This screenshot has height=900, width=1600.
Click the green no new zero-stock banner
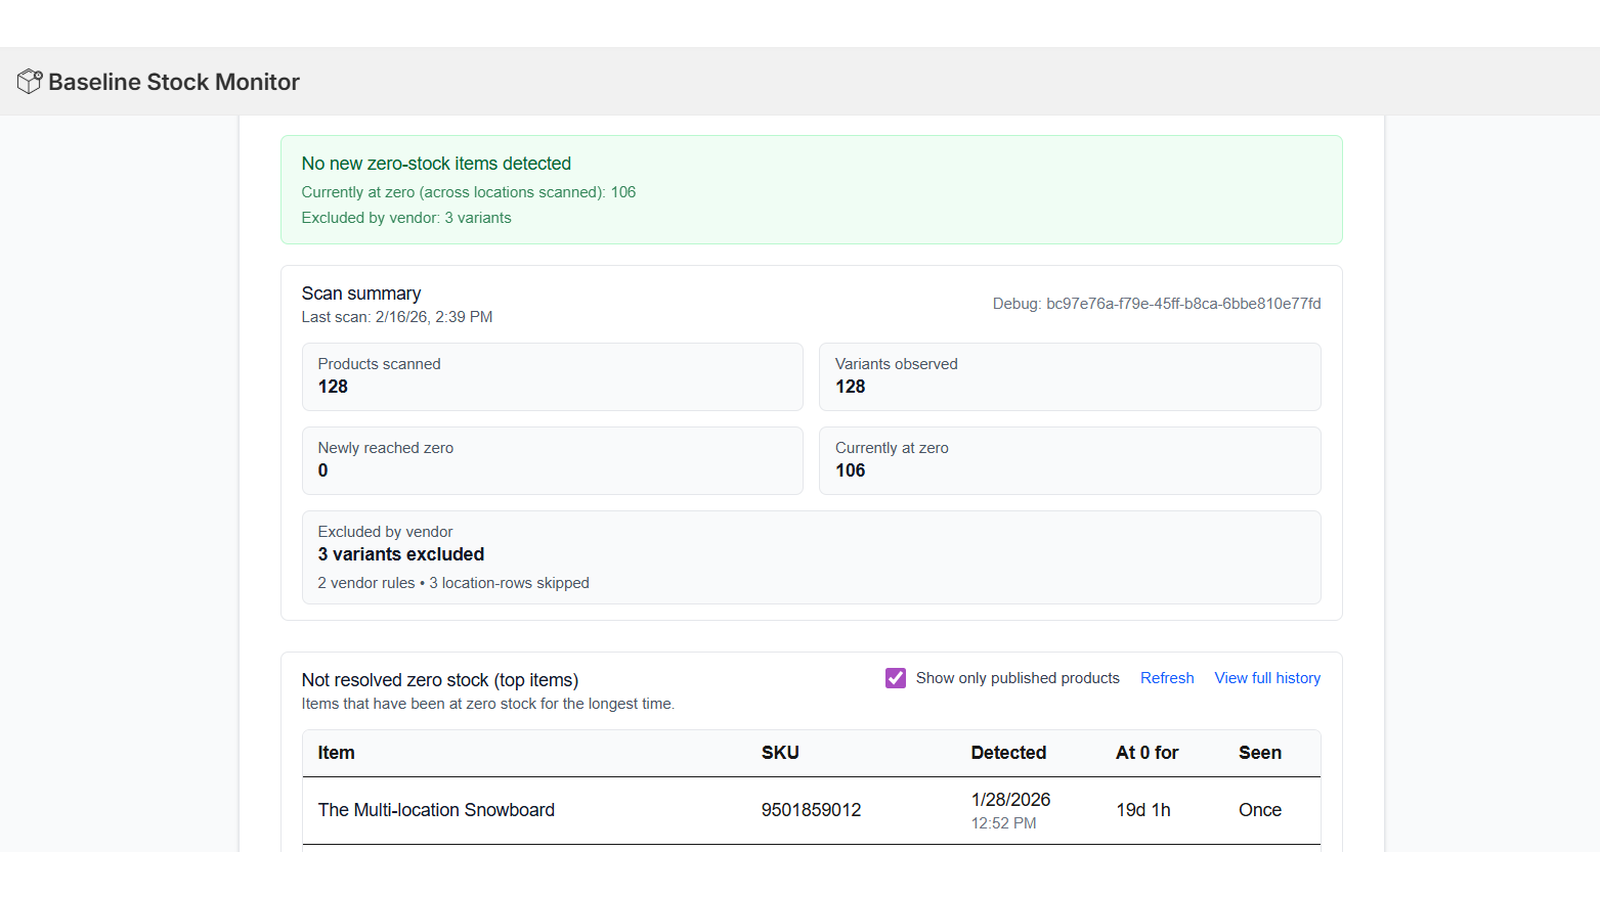click(810, 190)
